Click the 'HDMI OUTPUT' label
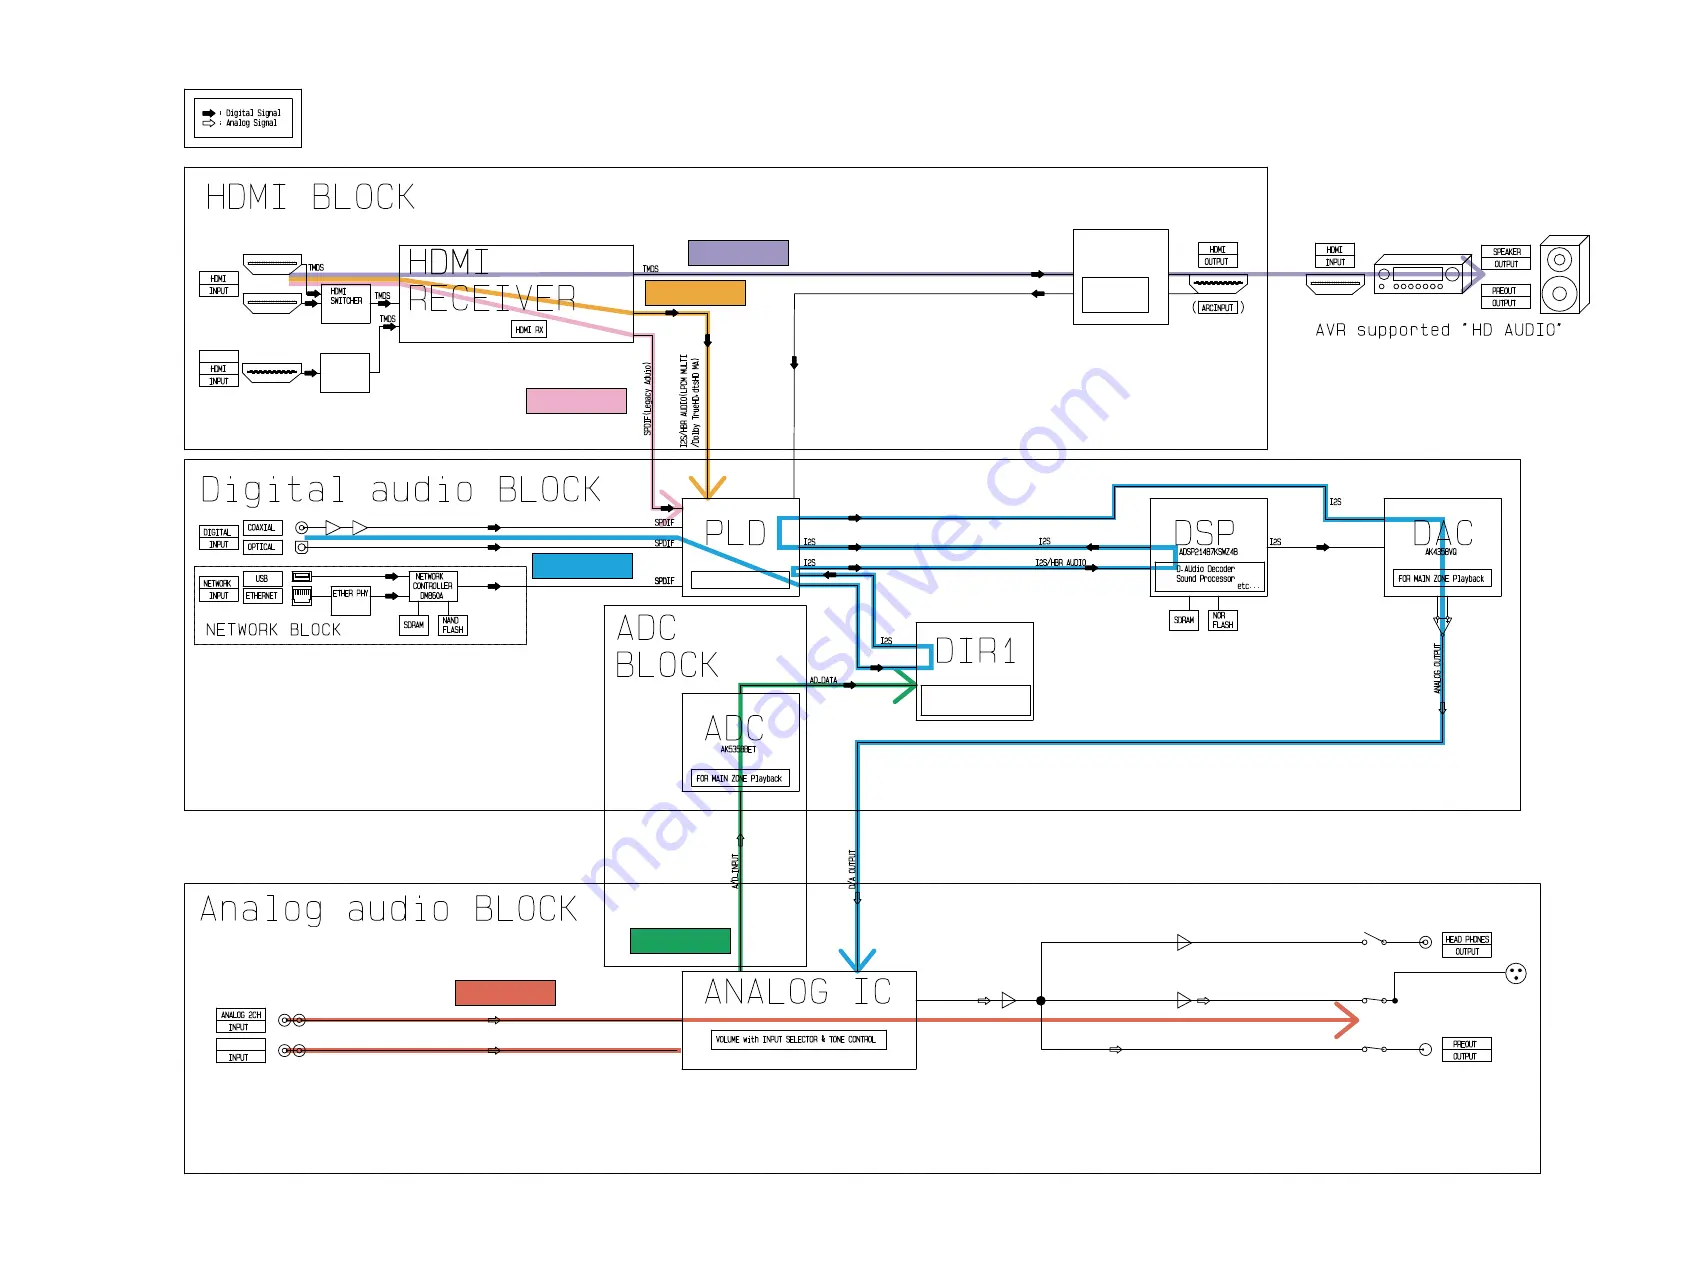1701x1263 pixels. (x=1217, y=255)
